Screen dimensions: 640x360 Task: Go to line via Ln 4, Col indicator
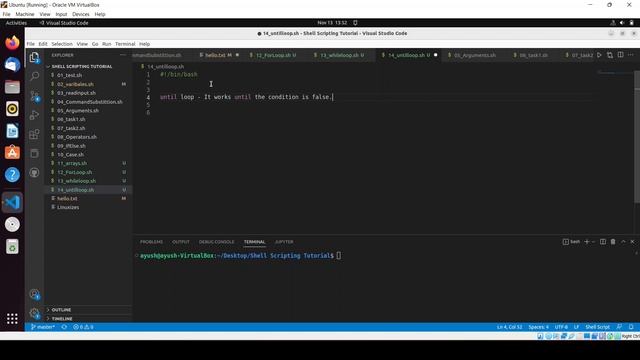coord(509,327)
